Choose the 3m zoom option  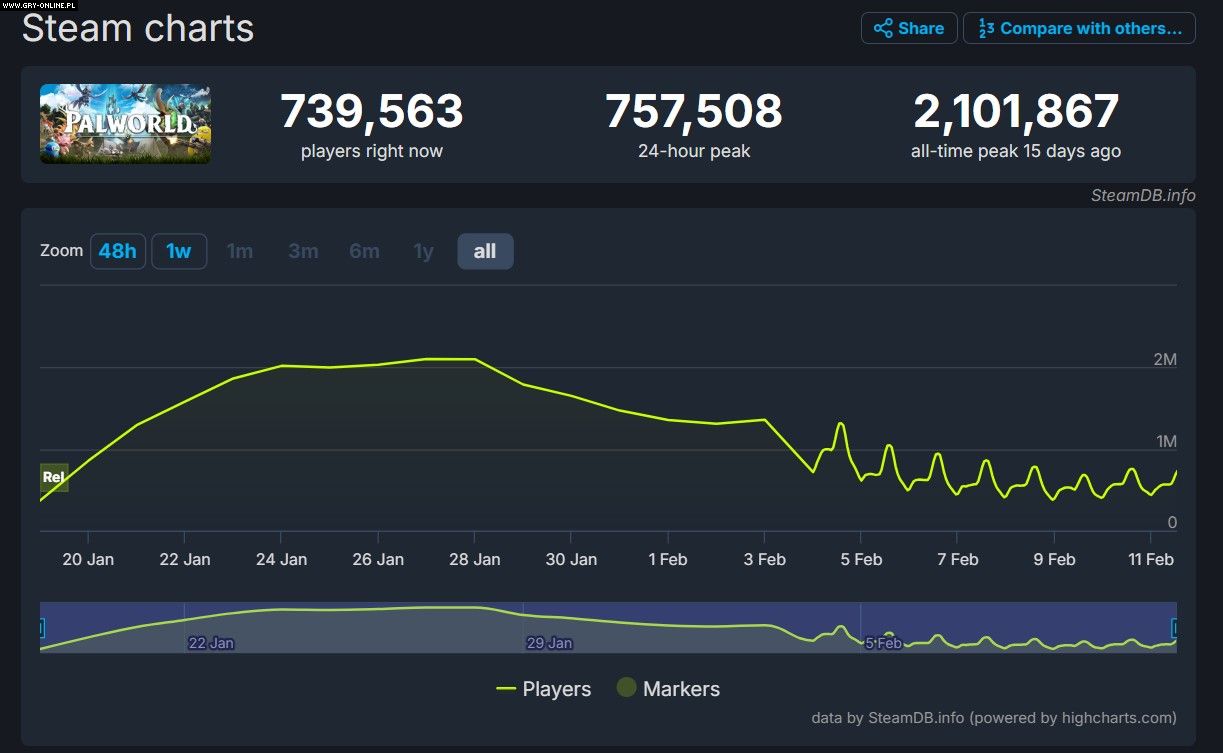(303, 251)
